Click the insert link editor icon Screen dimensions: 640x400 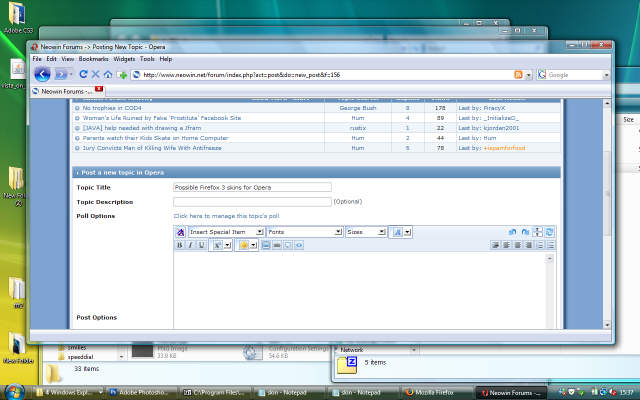click(277, 245)
